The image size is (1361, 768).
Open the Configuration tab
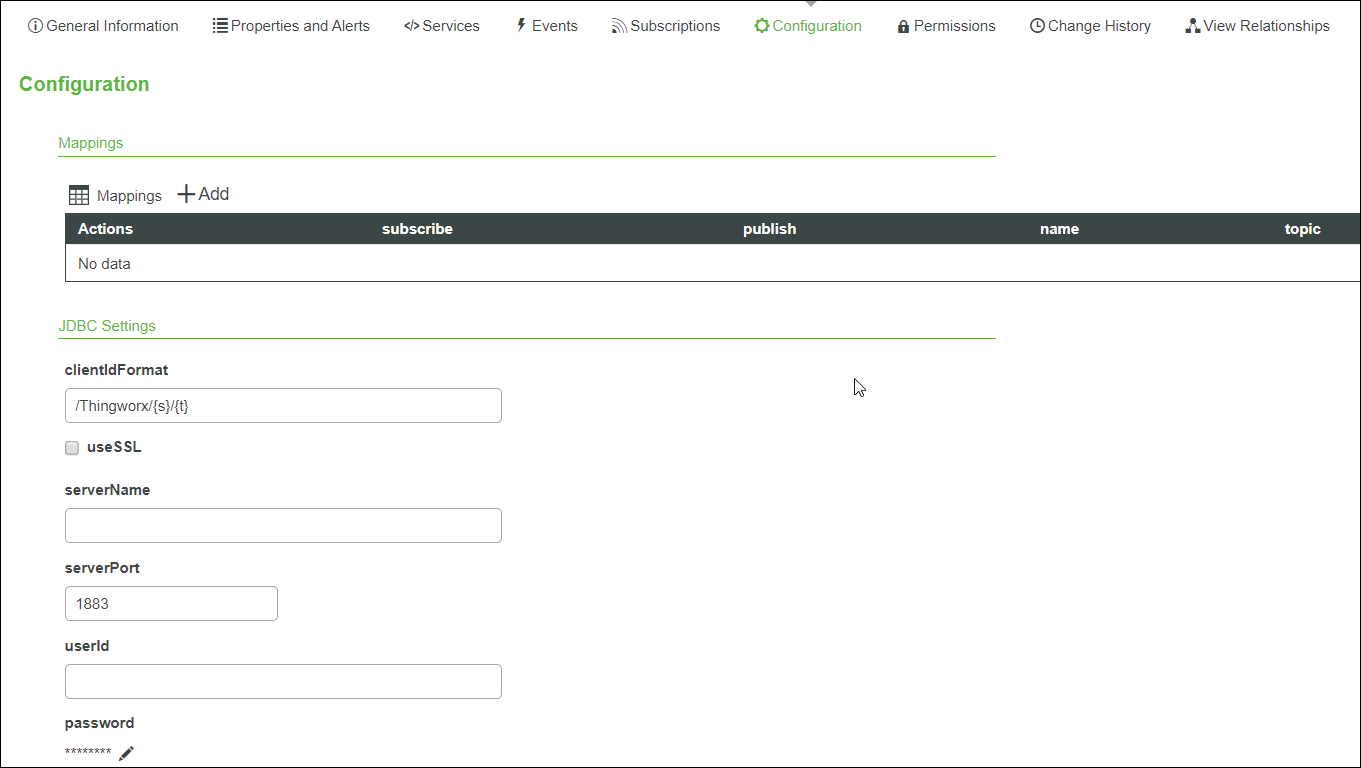(x=808, y=26)
